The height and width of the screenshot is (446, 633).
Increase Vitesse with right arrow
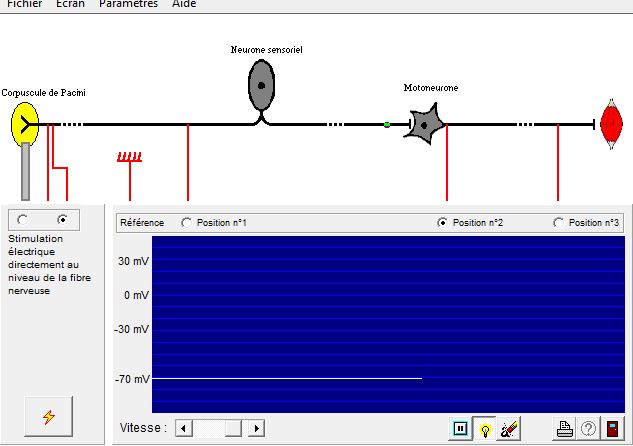(256, 428)
